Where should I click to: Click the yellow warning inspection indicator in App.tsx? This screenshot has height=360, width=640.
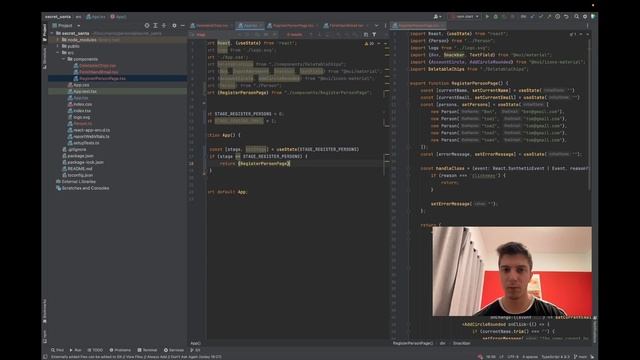pyautogui.click(x=369, y=43)
